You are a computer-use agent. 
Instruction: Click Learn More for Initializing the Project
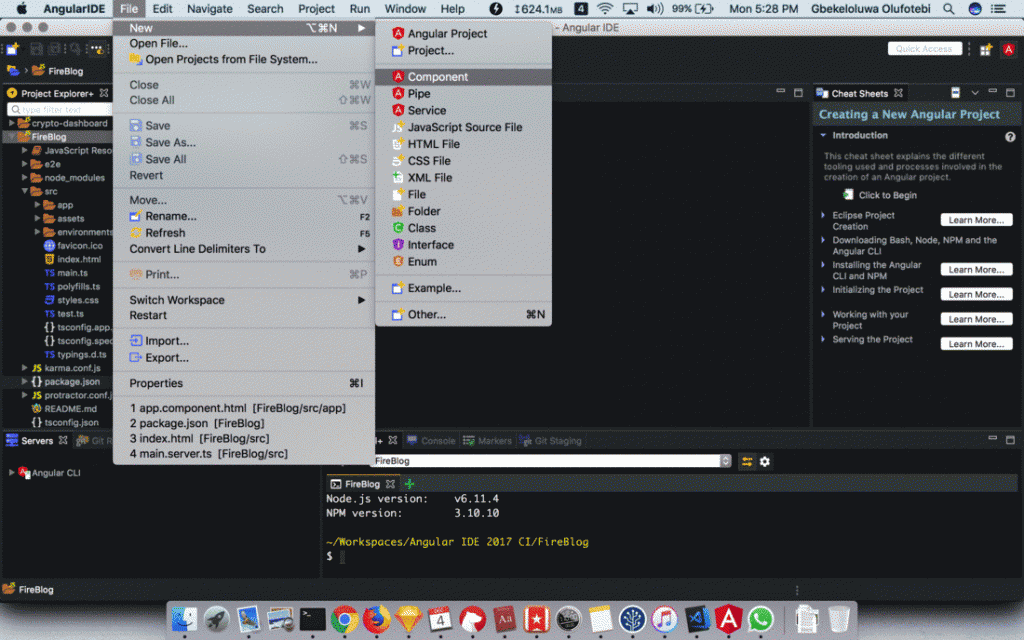[976, 295]
